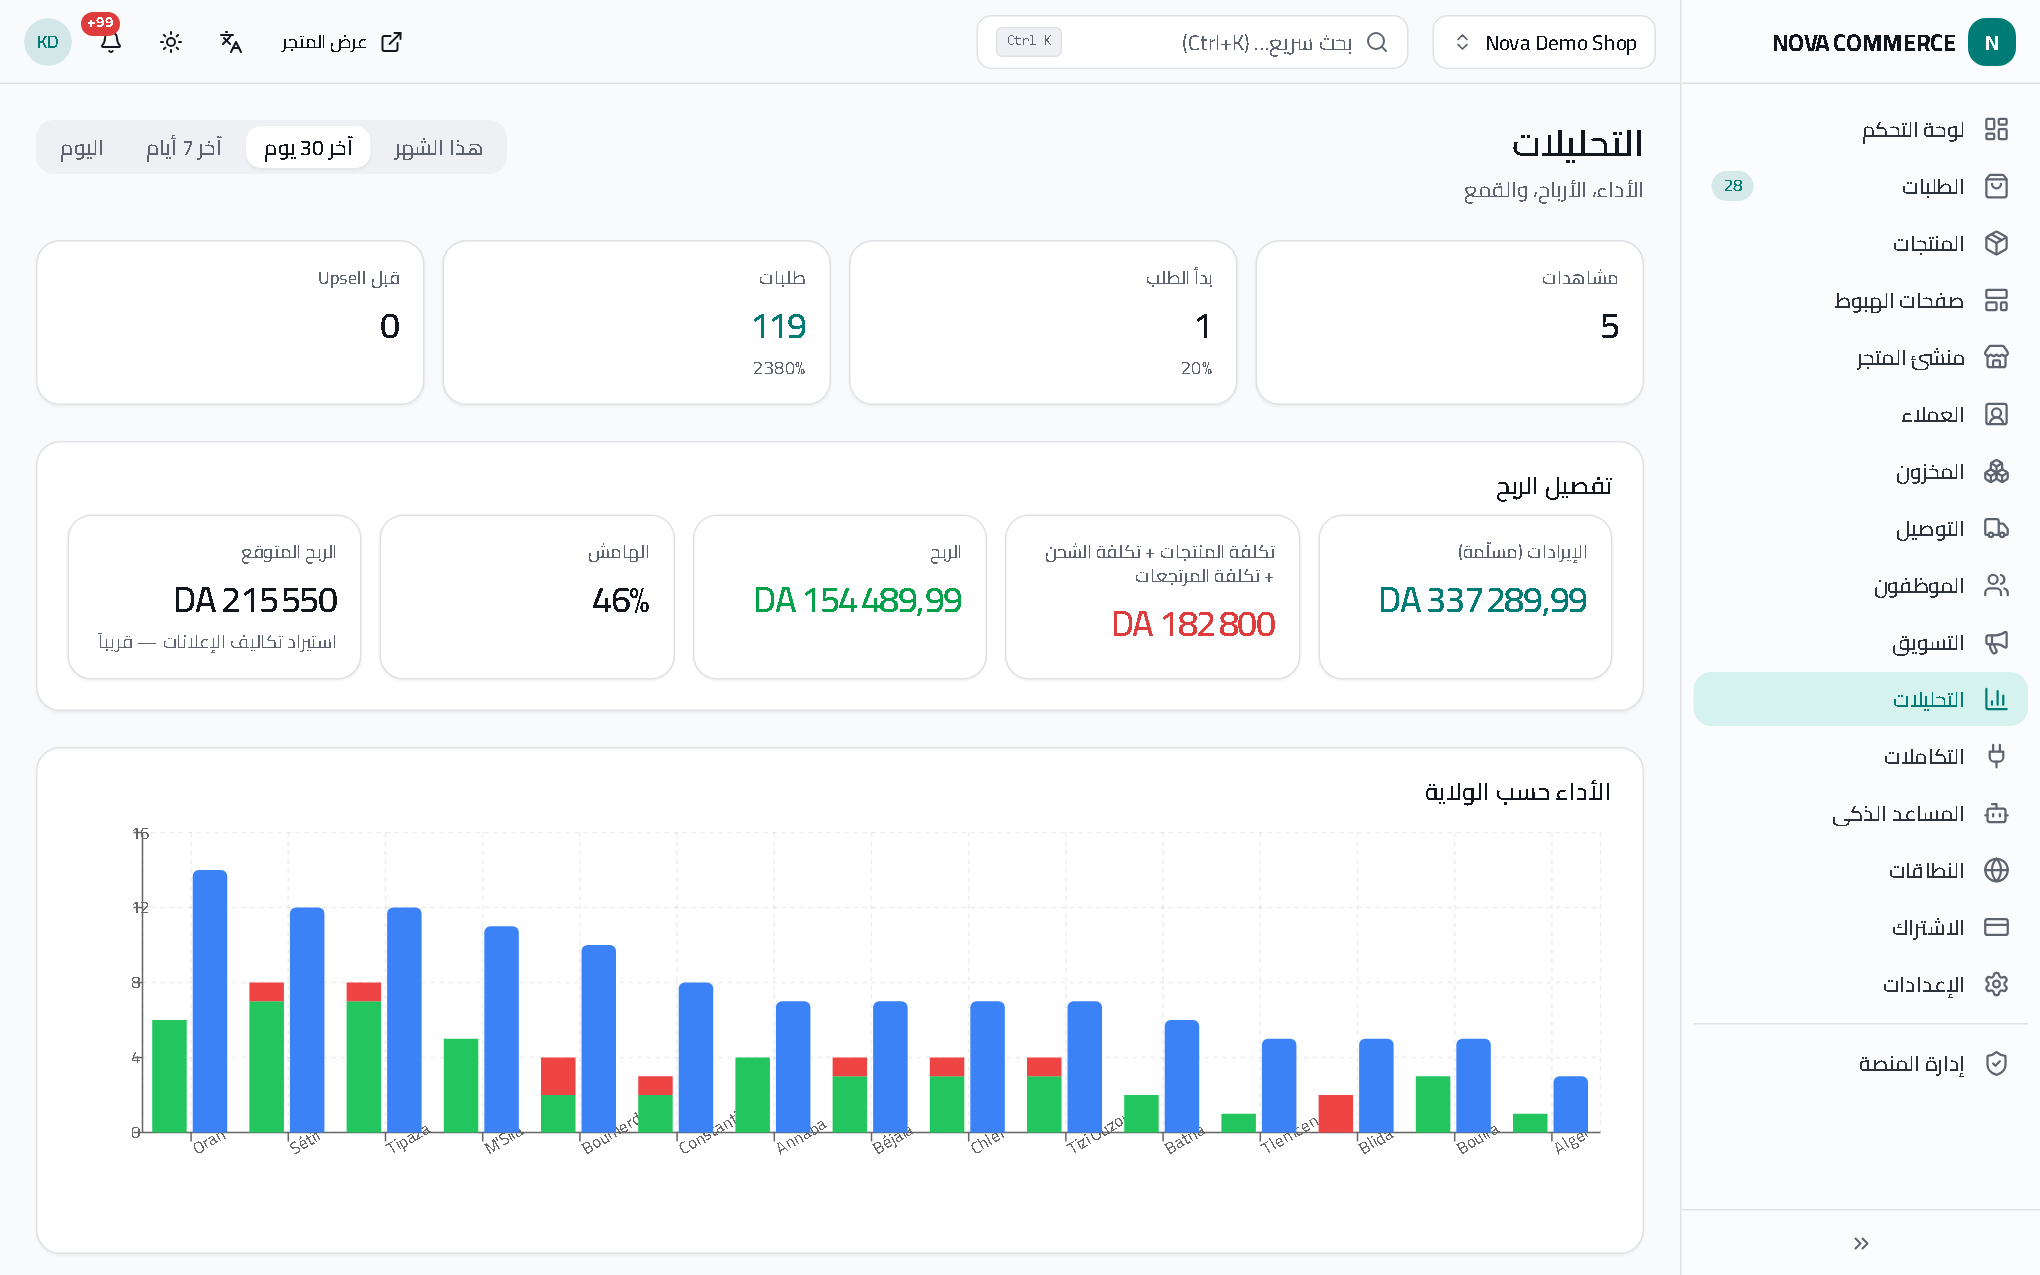Click the blue Oran bar in chart

click(210, 1001)
